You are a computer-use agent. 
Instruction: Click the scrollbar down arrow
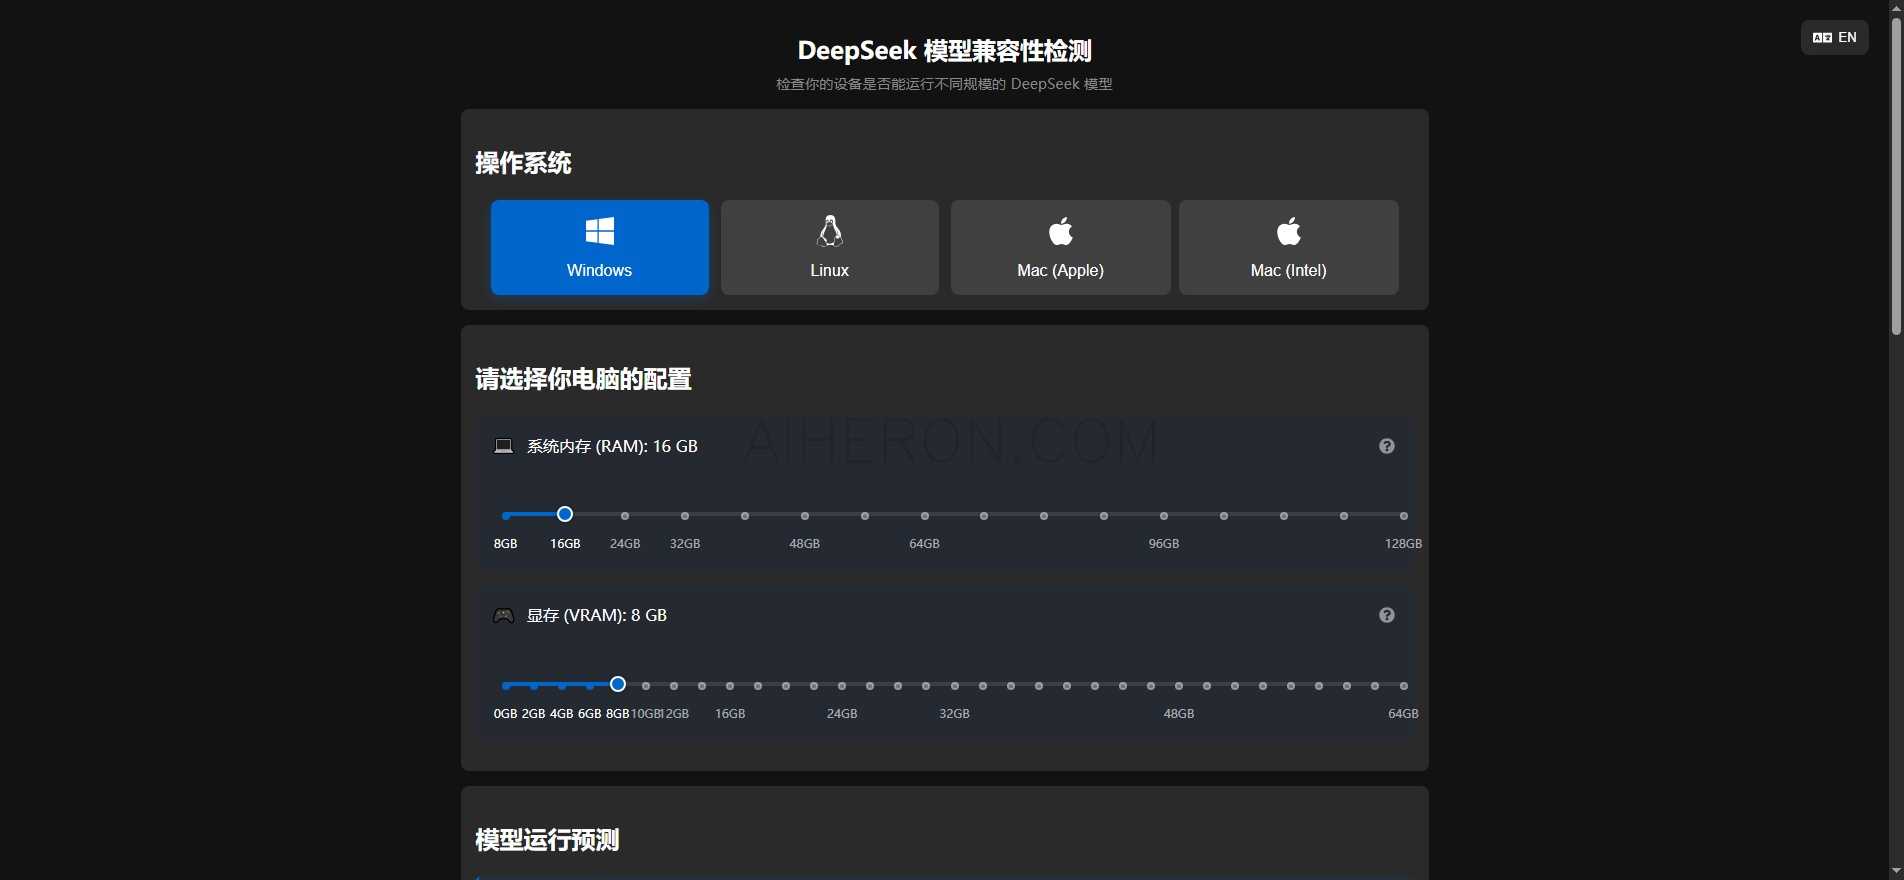[1896, 872]
